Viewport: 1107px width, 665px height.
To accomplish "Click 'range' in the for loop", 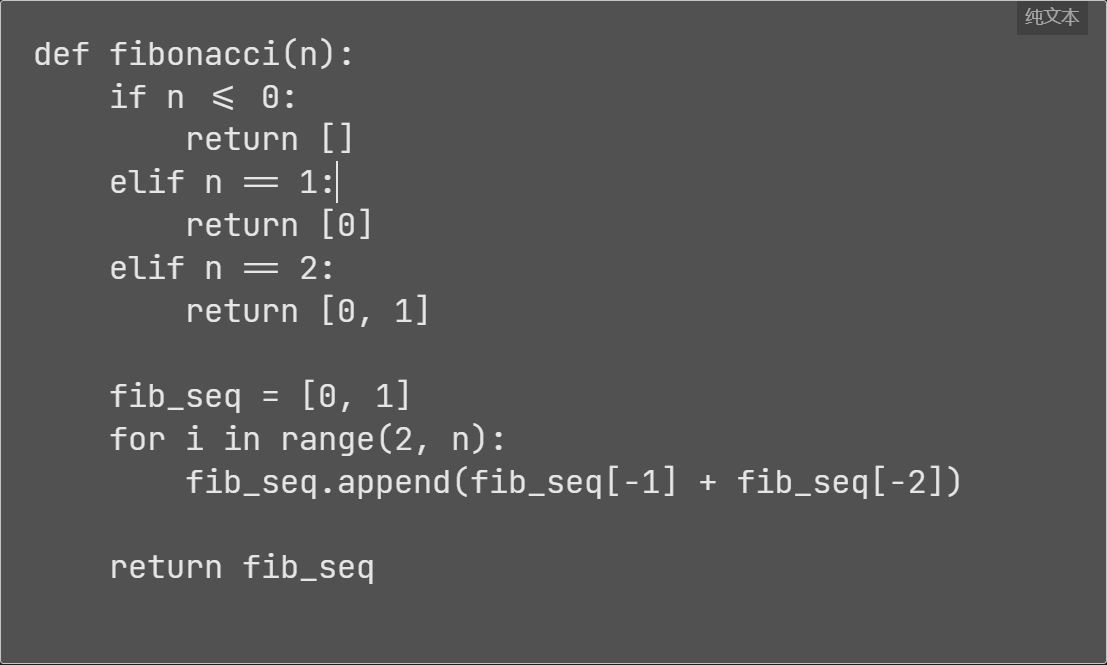I will pyautogui.click(x=328, y=440).
